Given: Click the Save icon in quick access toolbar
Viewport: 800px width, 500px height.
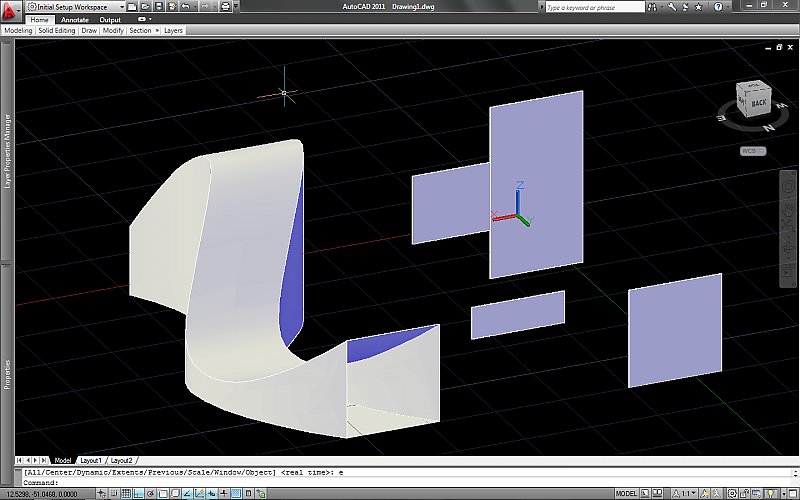Looking at the screenshot, I should click(159, 7).
